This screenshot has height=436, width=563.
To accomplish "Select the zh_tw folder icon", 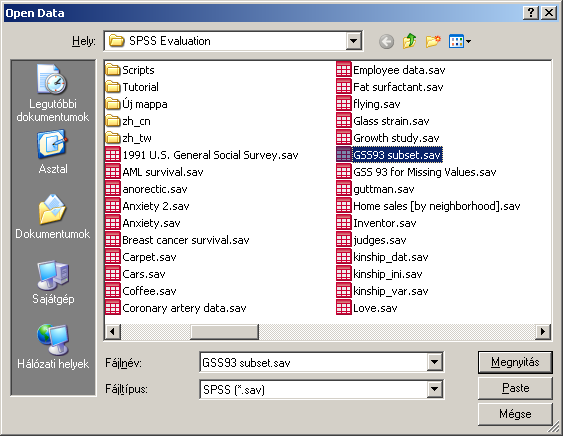I will point(113,138).
